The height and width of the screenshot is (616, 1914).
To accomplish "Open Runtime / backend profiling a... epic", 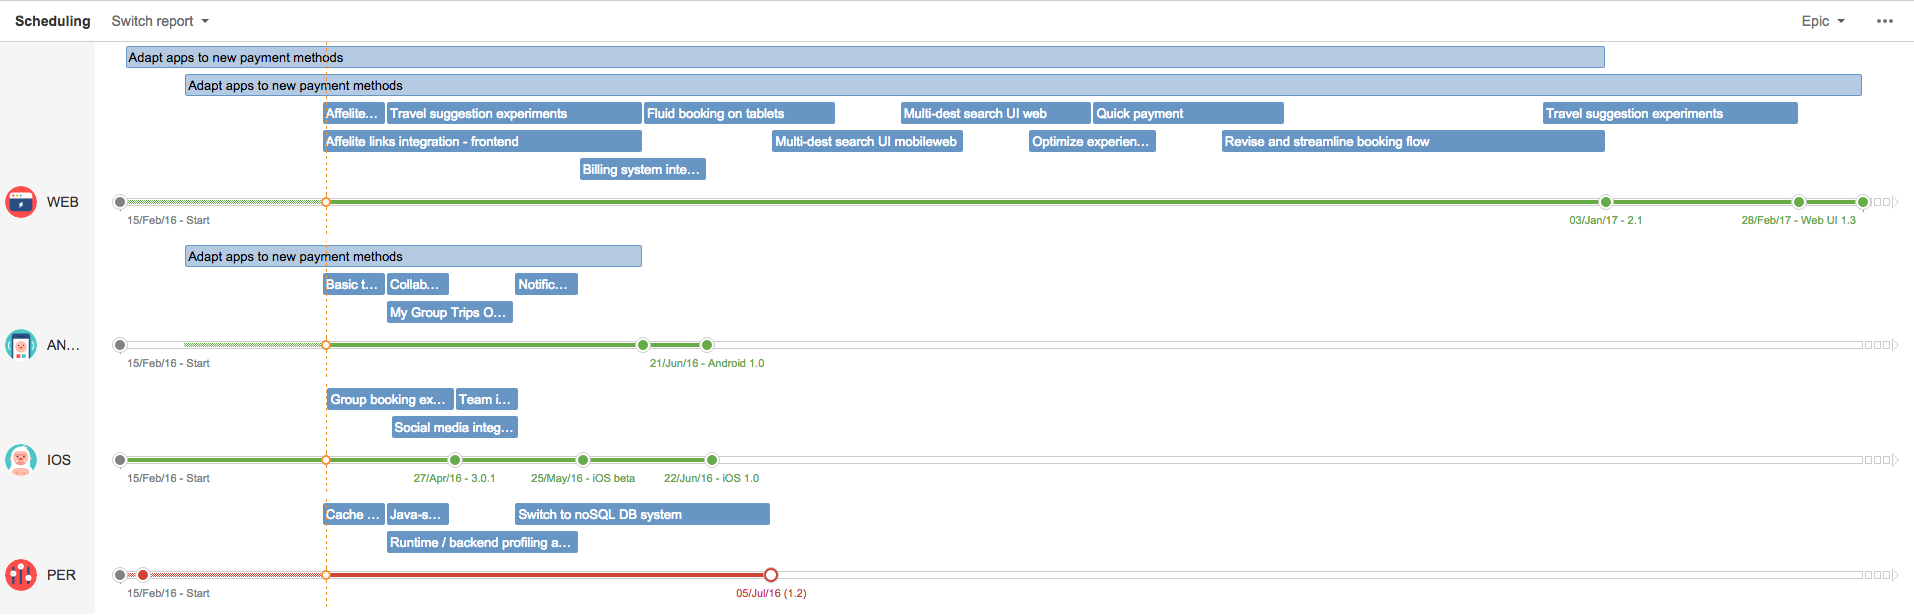I will point(482,542).
